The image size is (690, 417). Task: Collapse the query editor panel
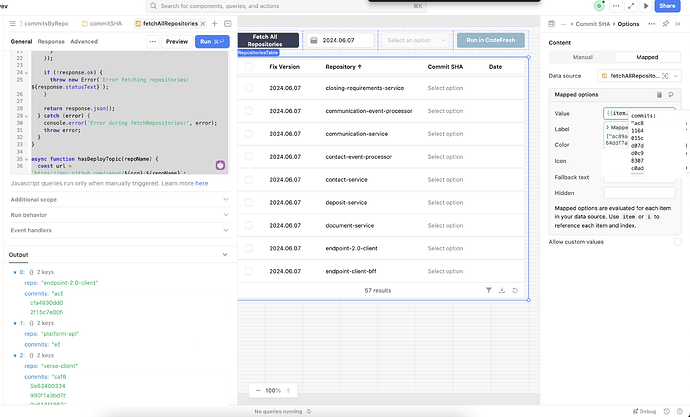[x=228, y=24]
